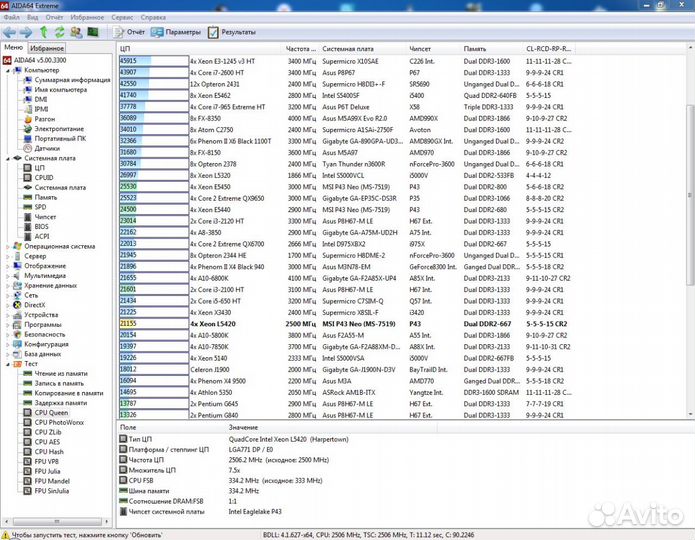
Task: Sort by Частота column header
Action: 300,49
